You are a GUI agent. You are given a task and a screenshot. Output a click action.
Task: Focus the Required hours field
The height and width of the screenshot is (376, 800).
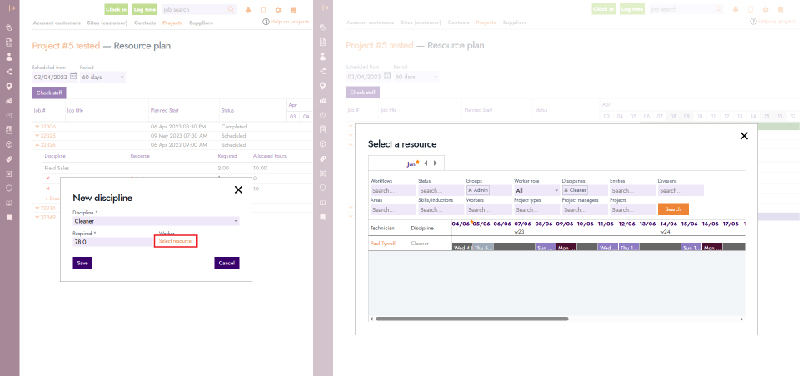click(x=112, y=242)
